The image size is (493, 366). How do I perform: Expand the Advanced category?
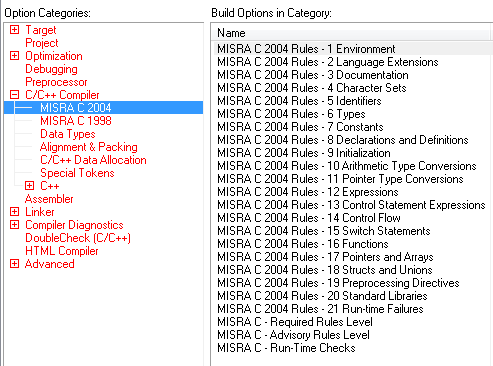pos(14,264)
